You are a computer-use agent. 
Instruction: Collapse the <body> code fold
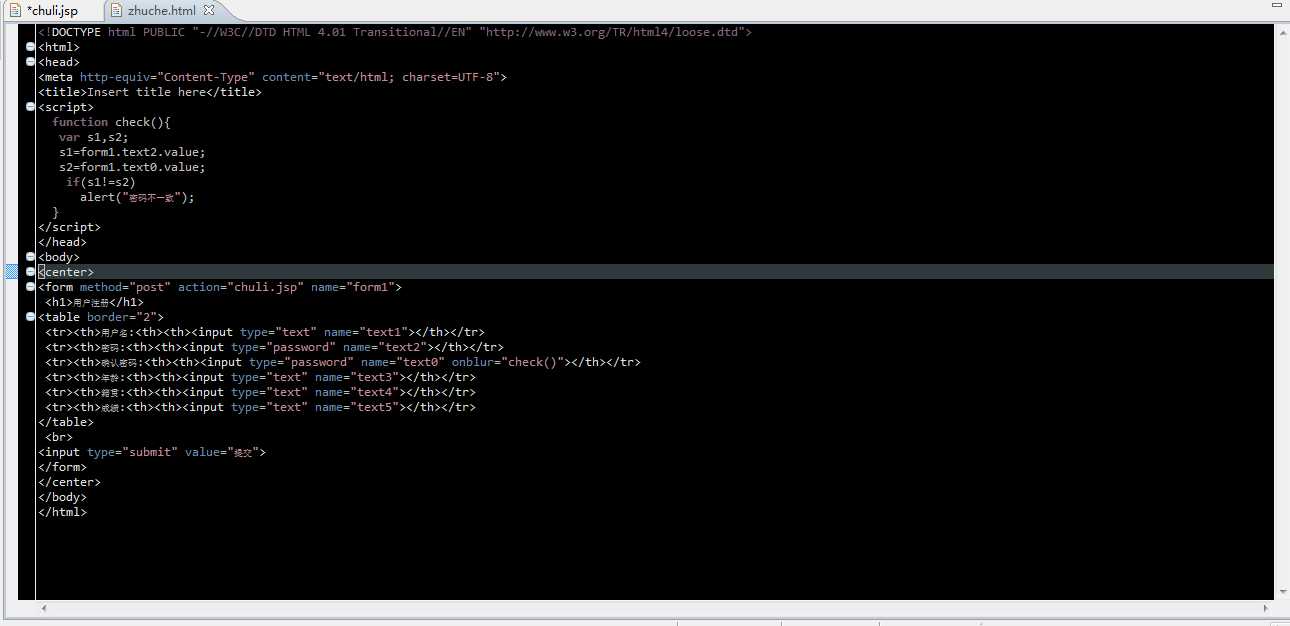click(x=30, y=257)
